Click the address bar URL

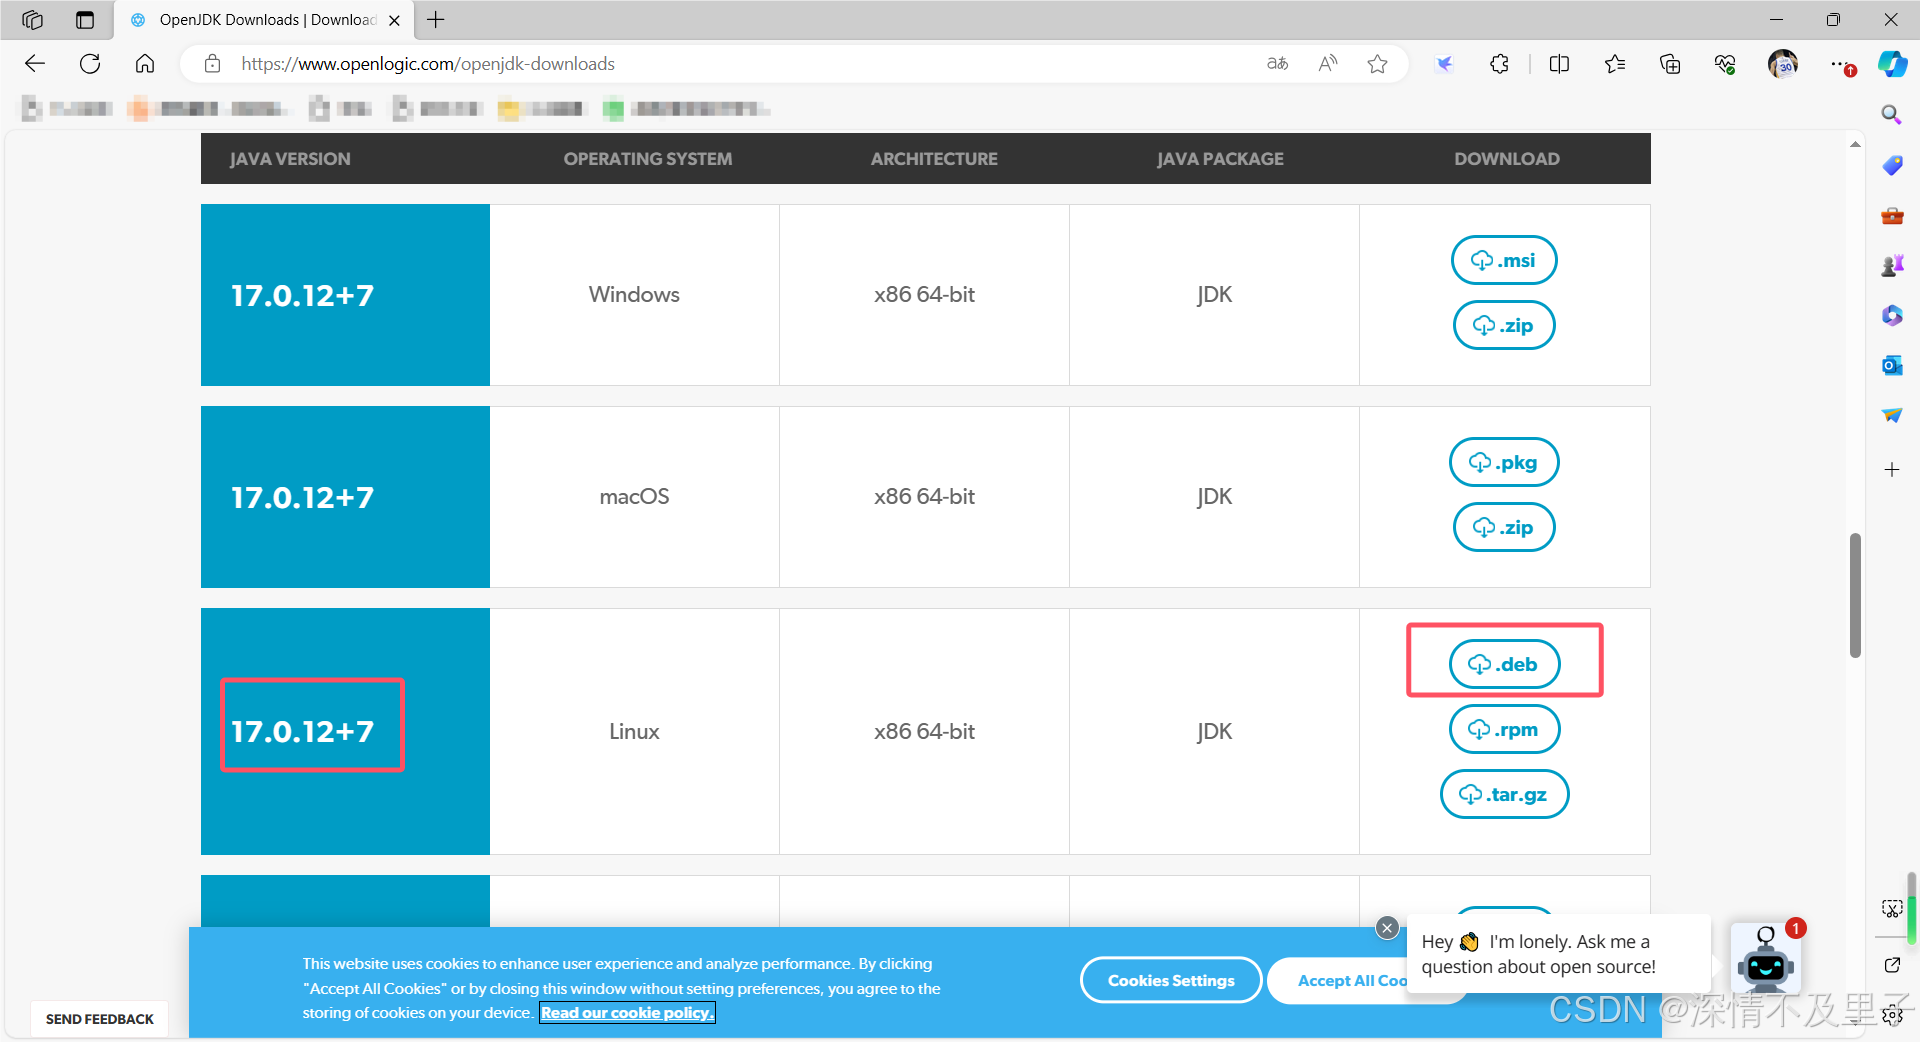coord(428,64)
